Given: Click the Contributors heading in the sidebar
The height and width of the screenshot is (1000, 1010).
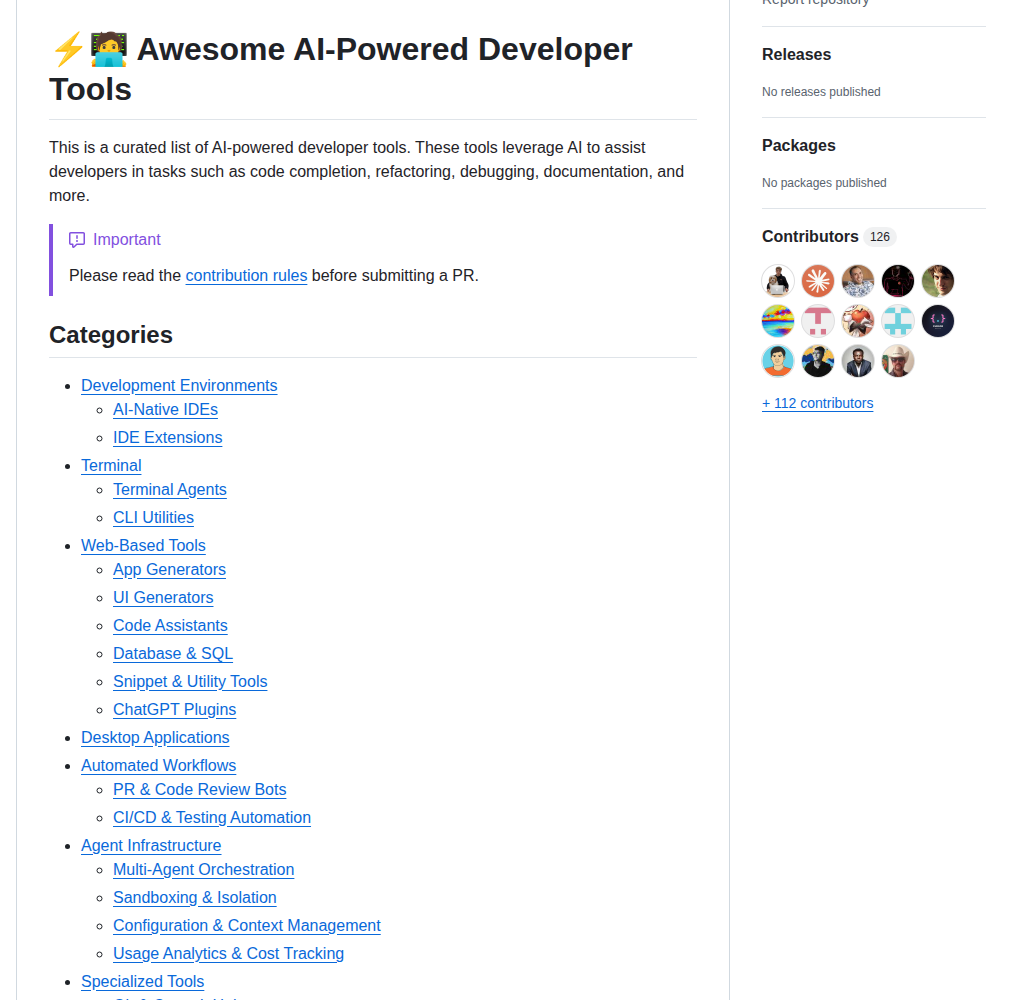Looking at the screenshot, I should pyautogui.click(x=810, y=236).
